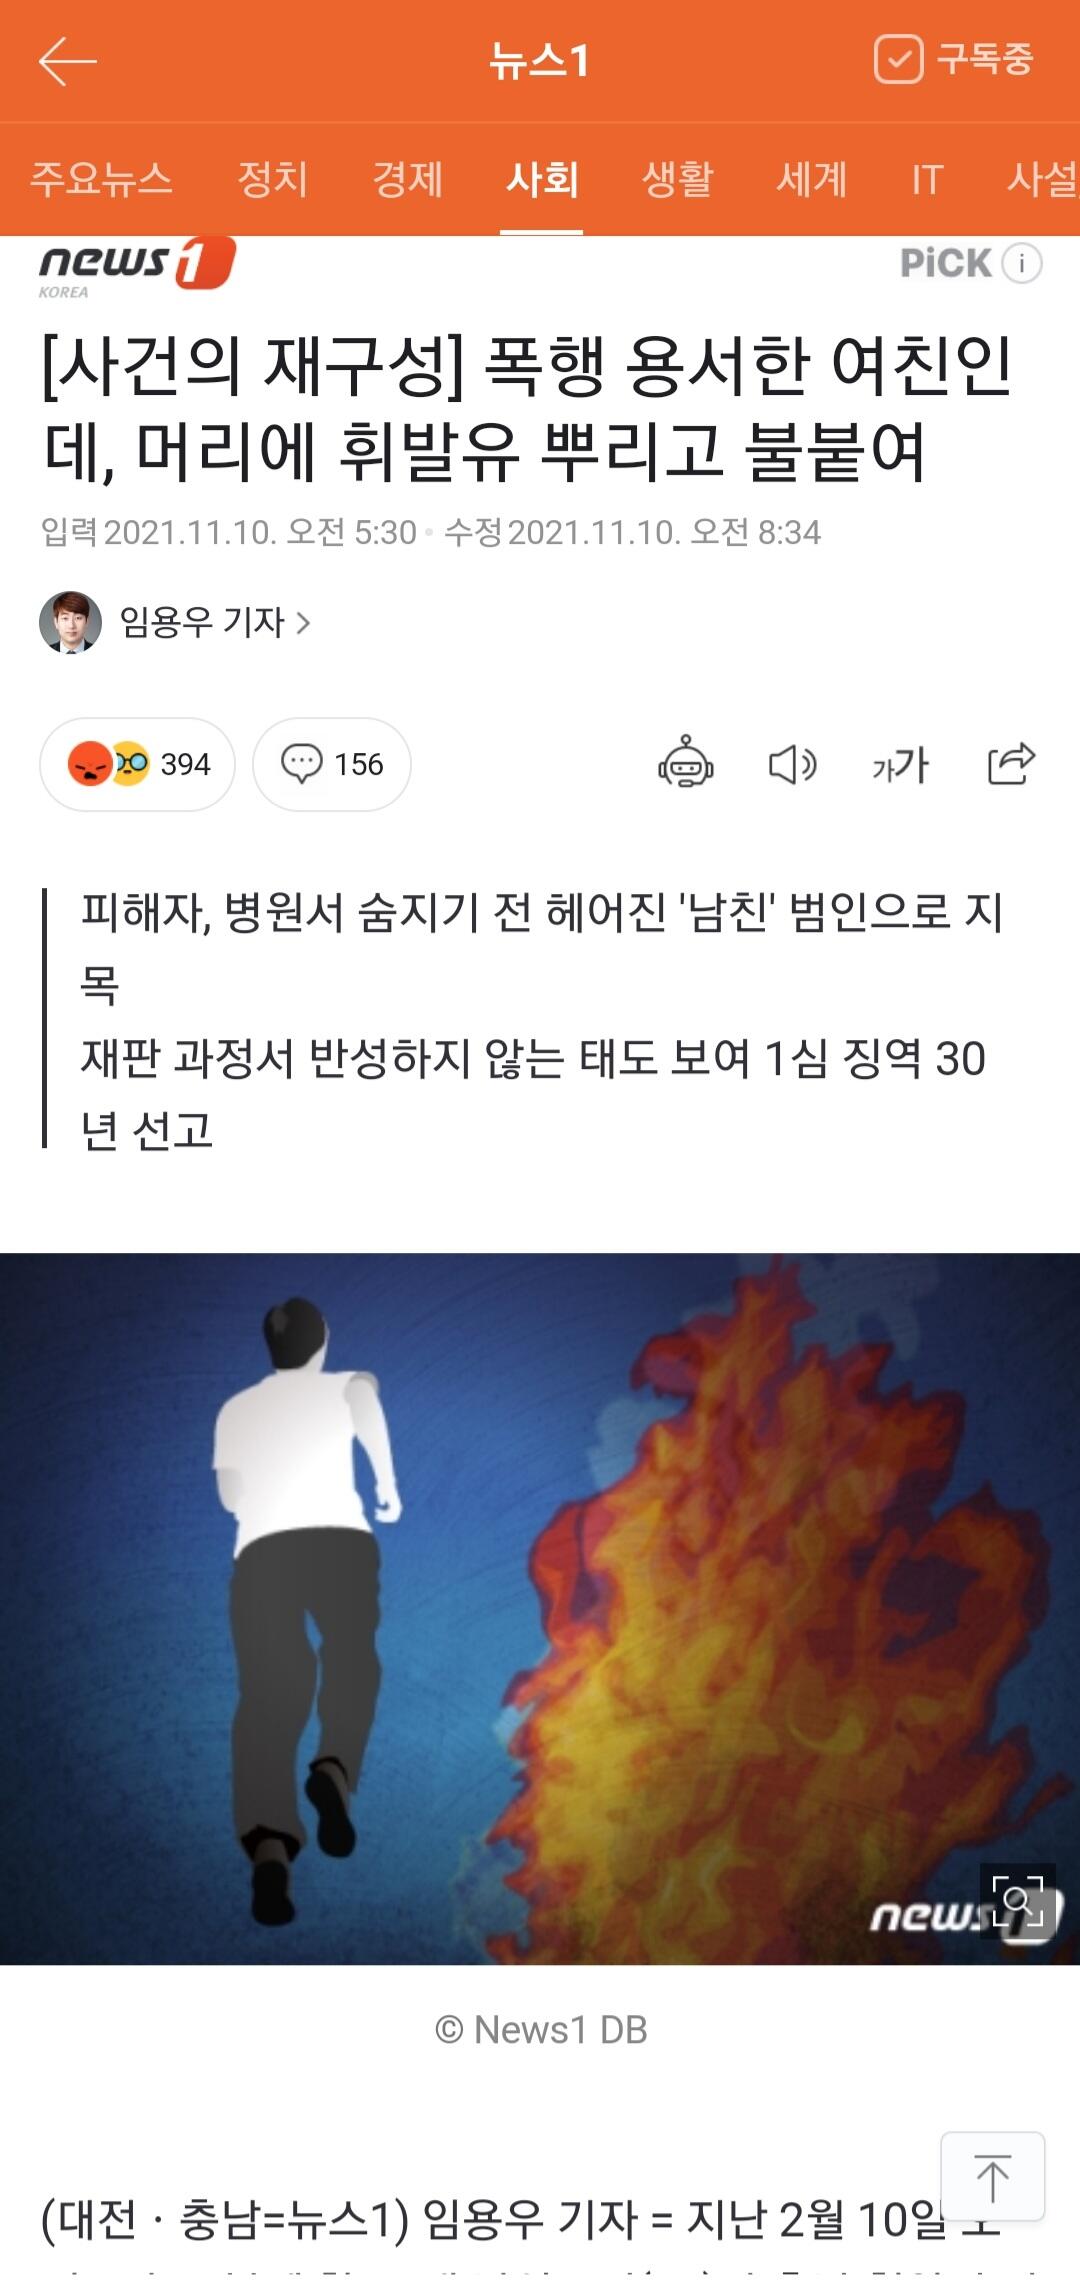Open the 주요뉴스 tab
1080x2282 pixels.
coord(101,180)
